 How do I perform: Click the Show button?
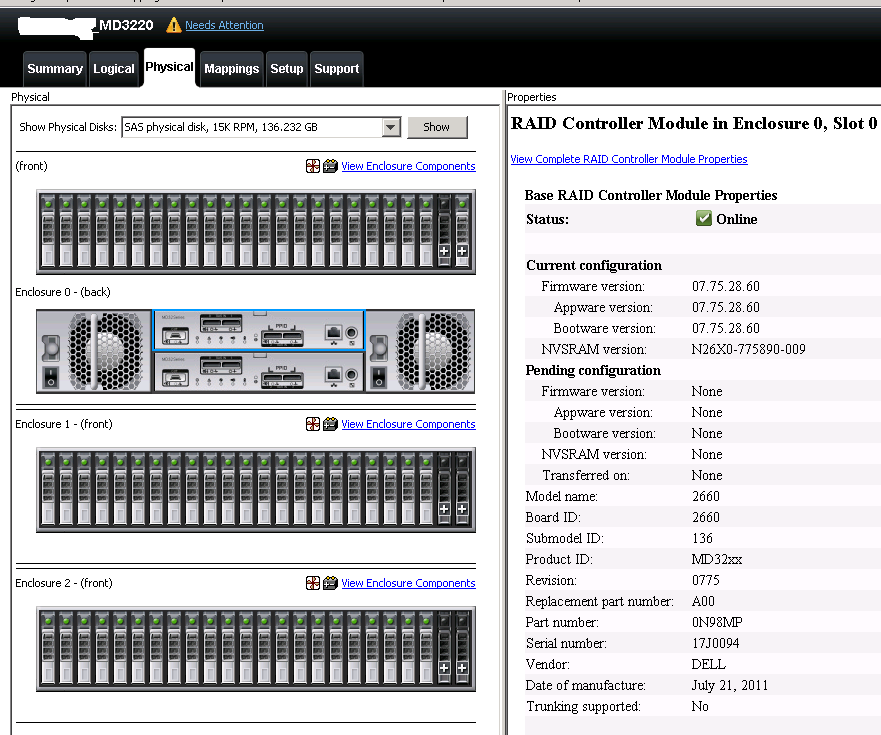tap(437, 128)
